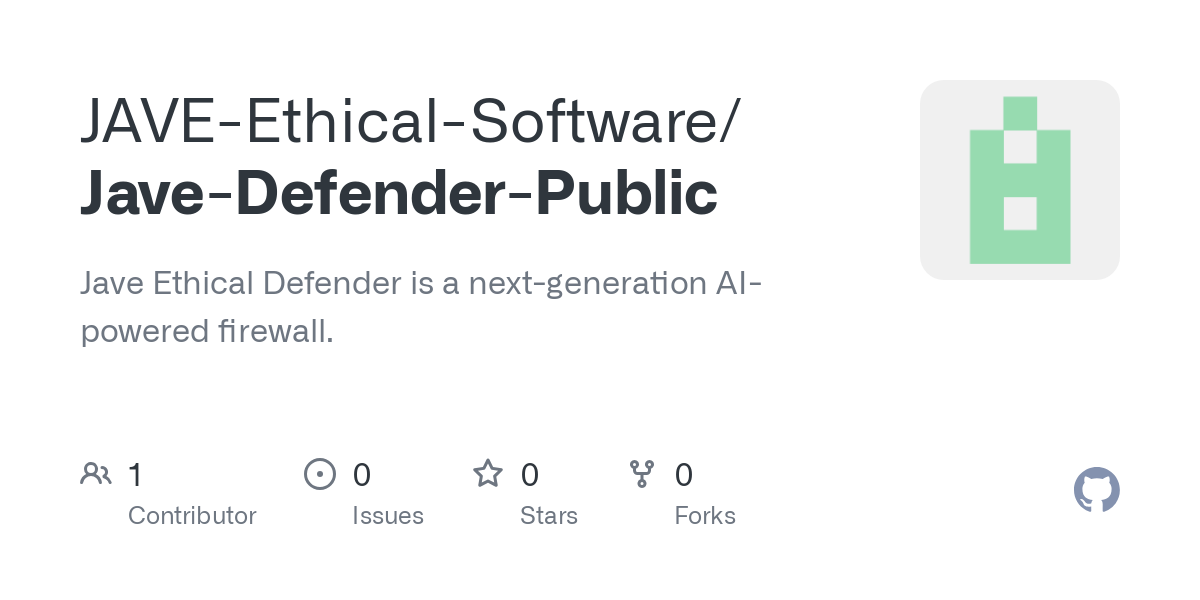
Task: Click the stars count 0
Action: 530,474
